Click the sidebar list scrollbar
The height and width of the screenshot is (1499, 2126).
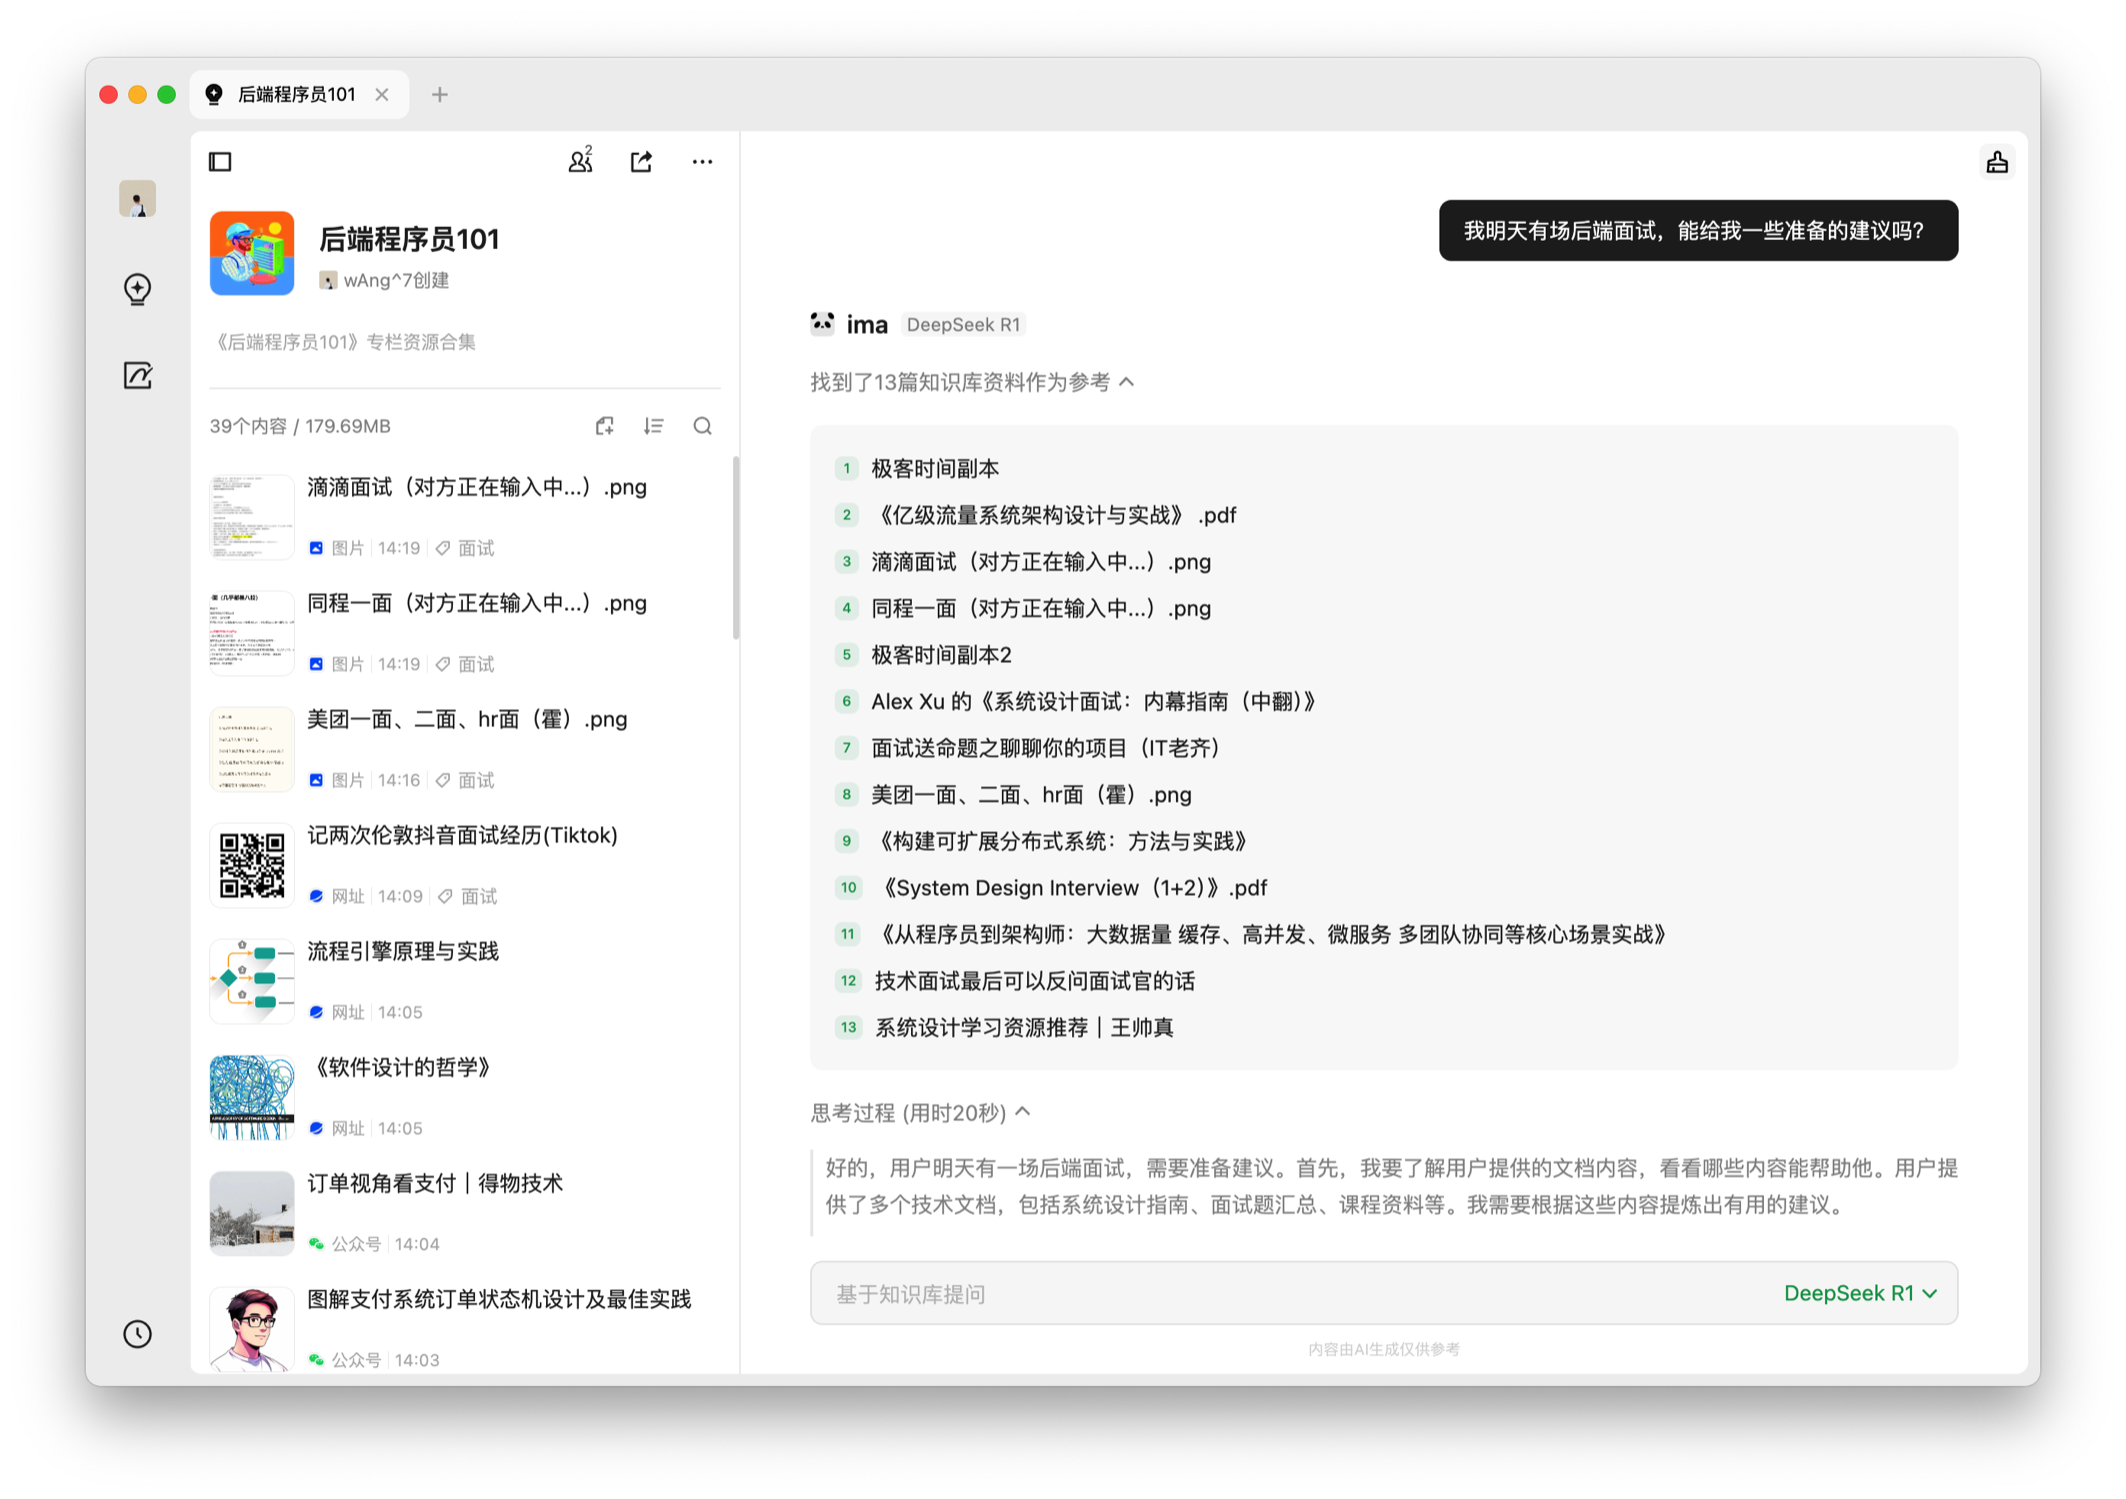(736, 548)
